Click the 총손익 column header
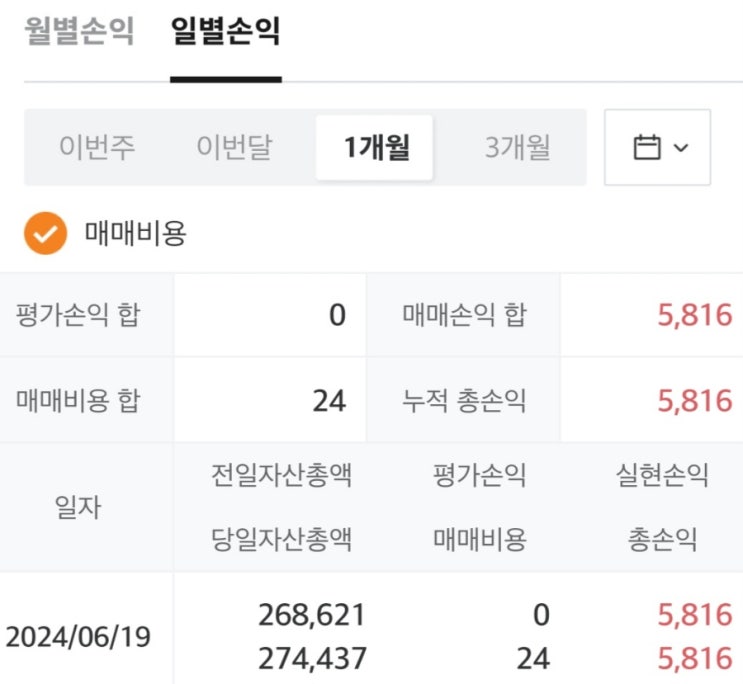The height and width of the screenshot is (684, 743). (662, 540)
